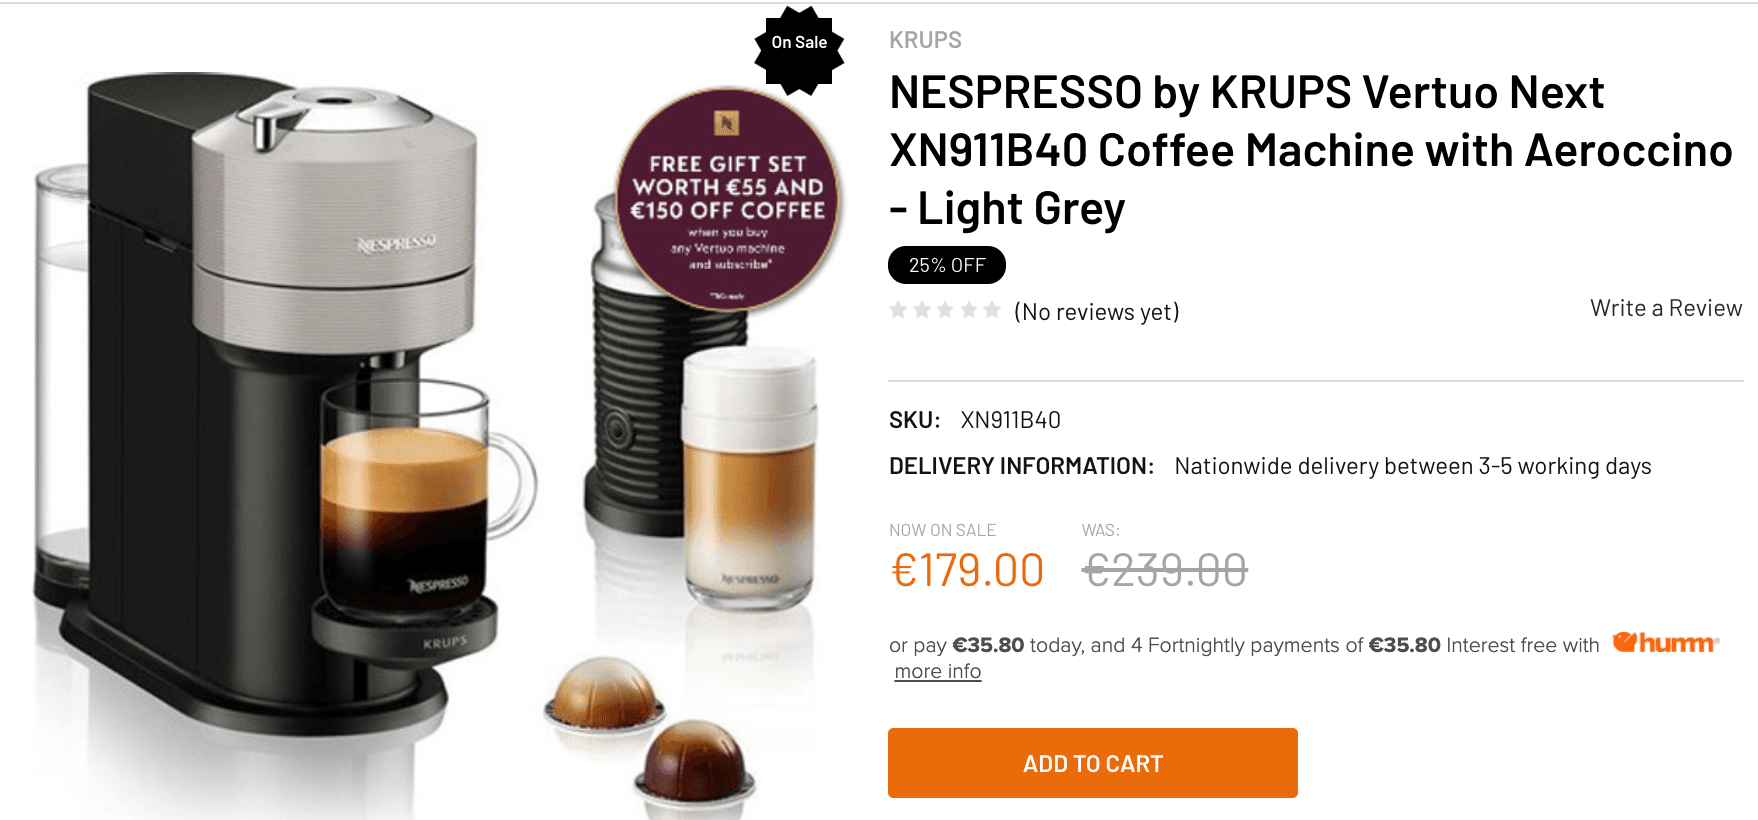
Task: Click the €179.00 sale price
Action: (967, 571)
